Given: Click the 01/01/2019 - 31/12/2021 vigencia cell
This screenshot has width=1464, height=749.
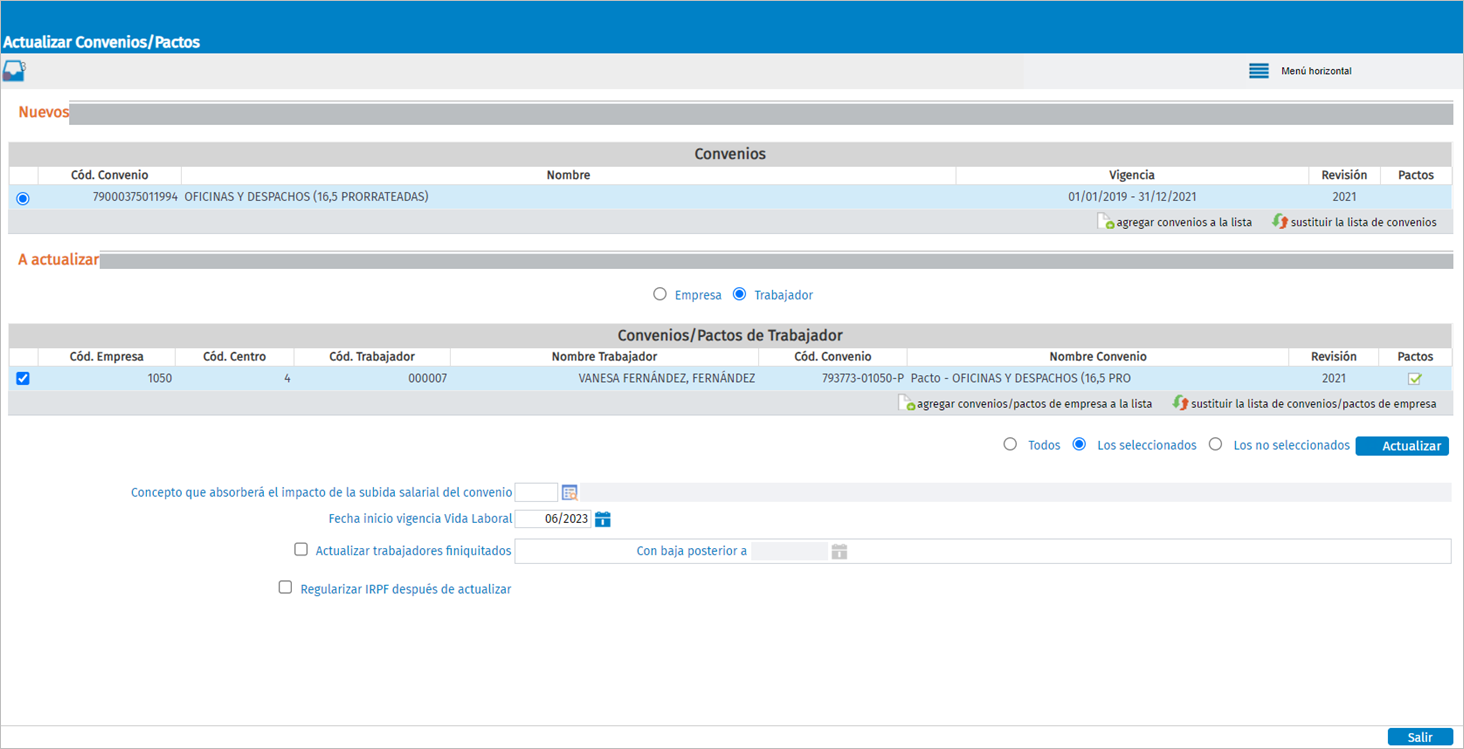Looking at the screenshot, I should [1132, 197].
